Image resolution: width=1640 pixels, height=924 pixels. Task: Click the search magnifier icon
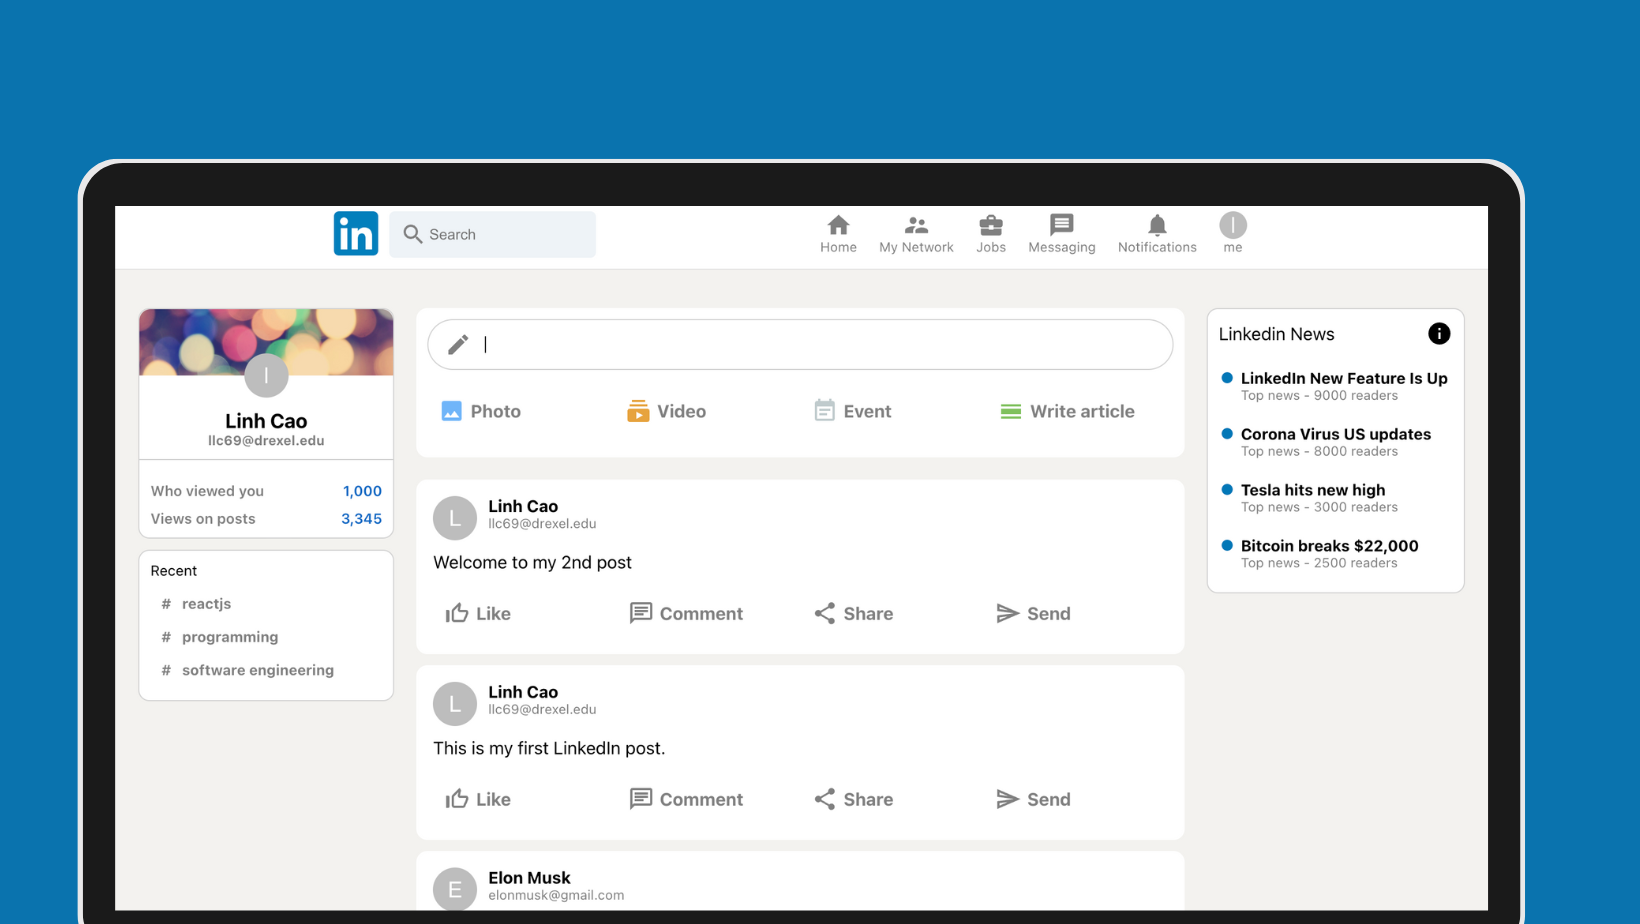413,234
